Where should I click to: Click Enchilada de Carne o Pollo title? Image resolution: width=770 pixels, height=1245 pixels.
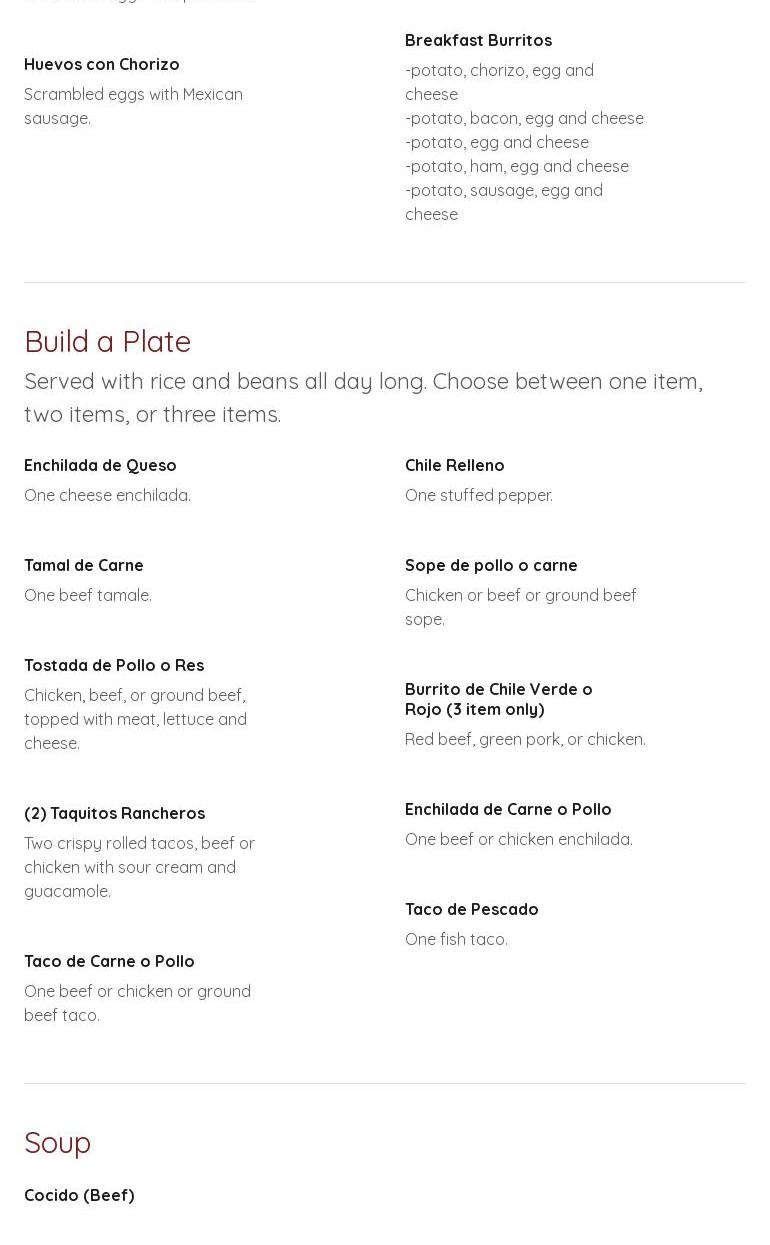(508, 809)
